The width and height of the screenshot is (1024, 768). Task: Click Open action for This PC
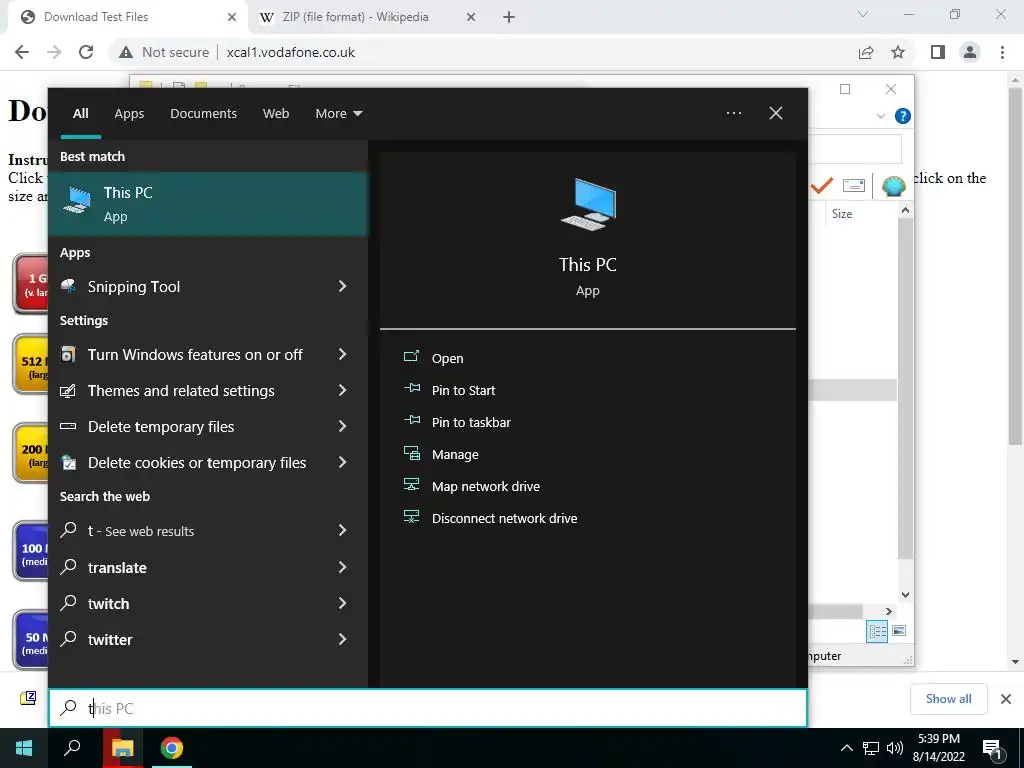click(447, 358)
